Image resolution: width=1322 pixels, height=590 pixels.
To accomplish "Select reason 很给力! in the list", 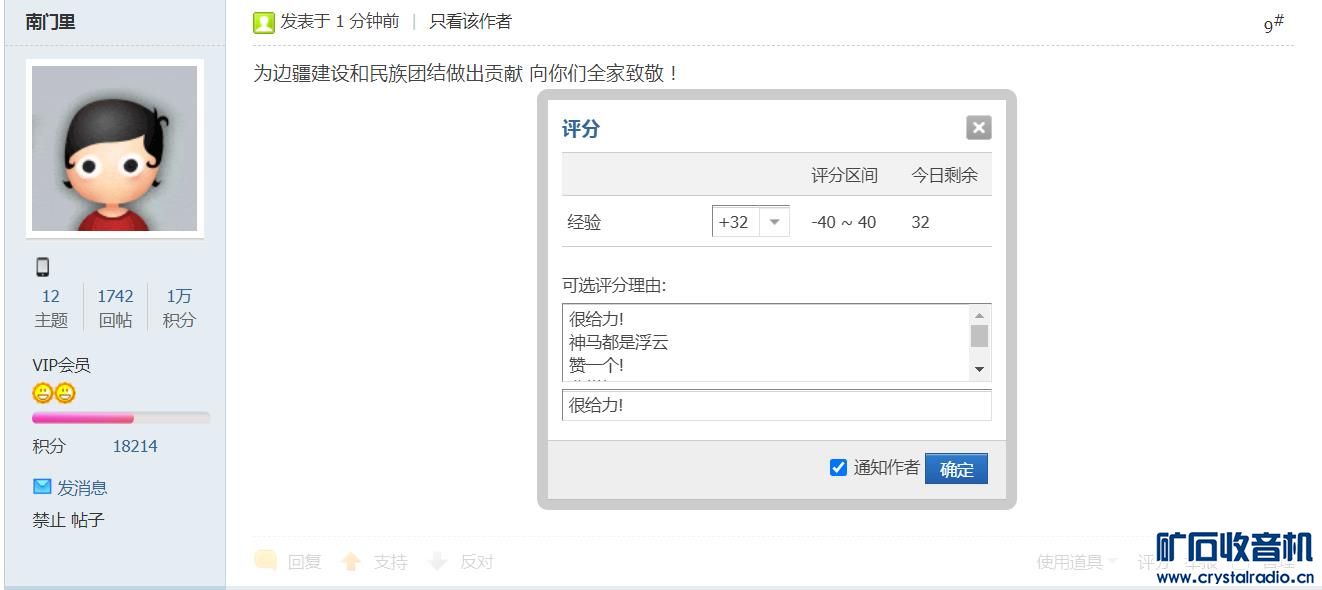I will click(596, 319).
